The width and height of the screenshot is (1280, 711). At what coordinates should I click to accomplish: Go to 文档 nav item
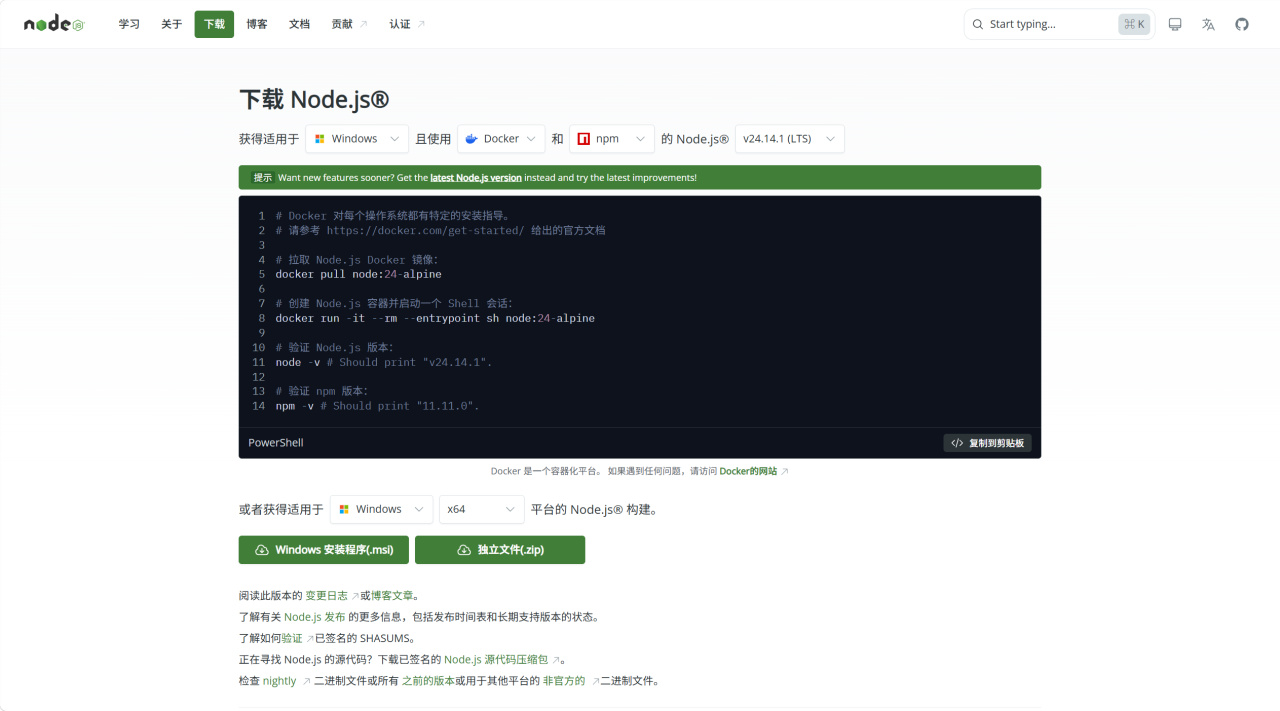[x=299, y=24]
